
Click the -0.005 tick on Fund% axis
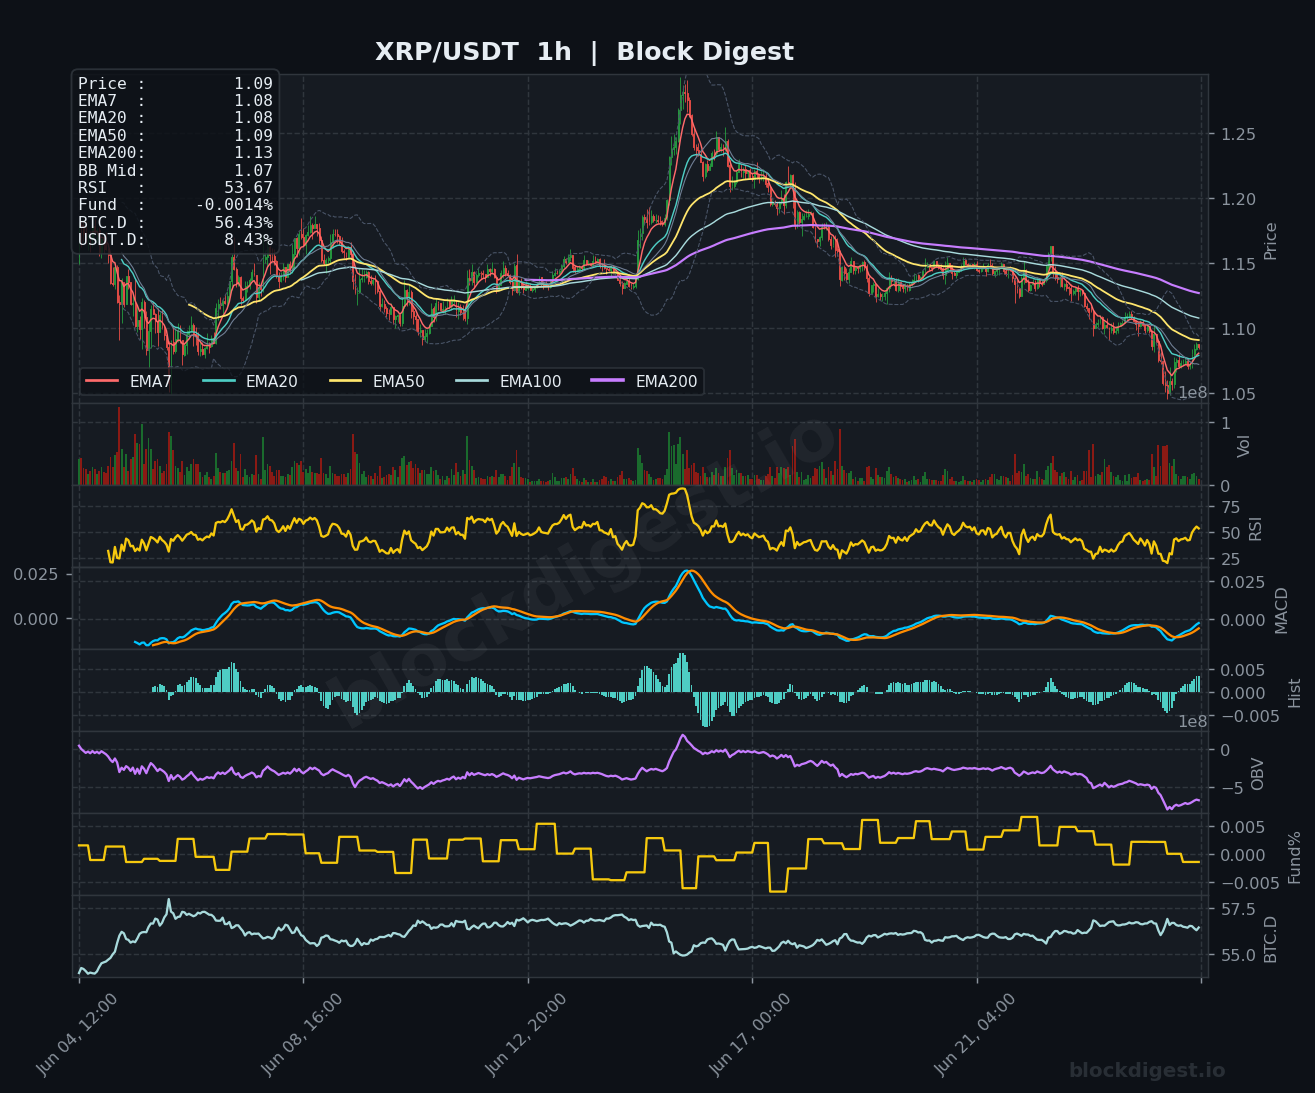[1249, 883]
